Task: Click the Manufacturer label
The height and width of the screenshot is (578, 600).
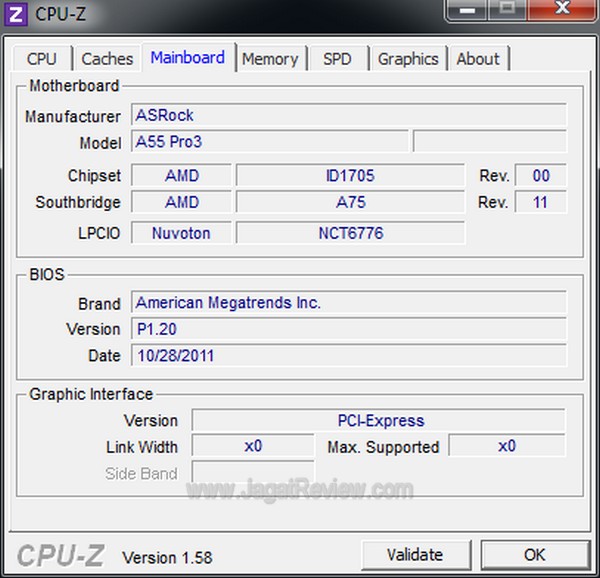Action: (73, 117)
